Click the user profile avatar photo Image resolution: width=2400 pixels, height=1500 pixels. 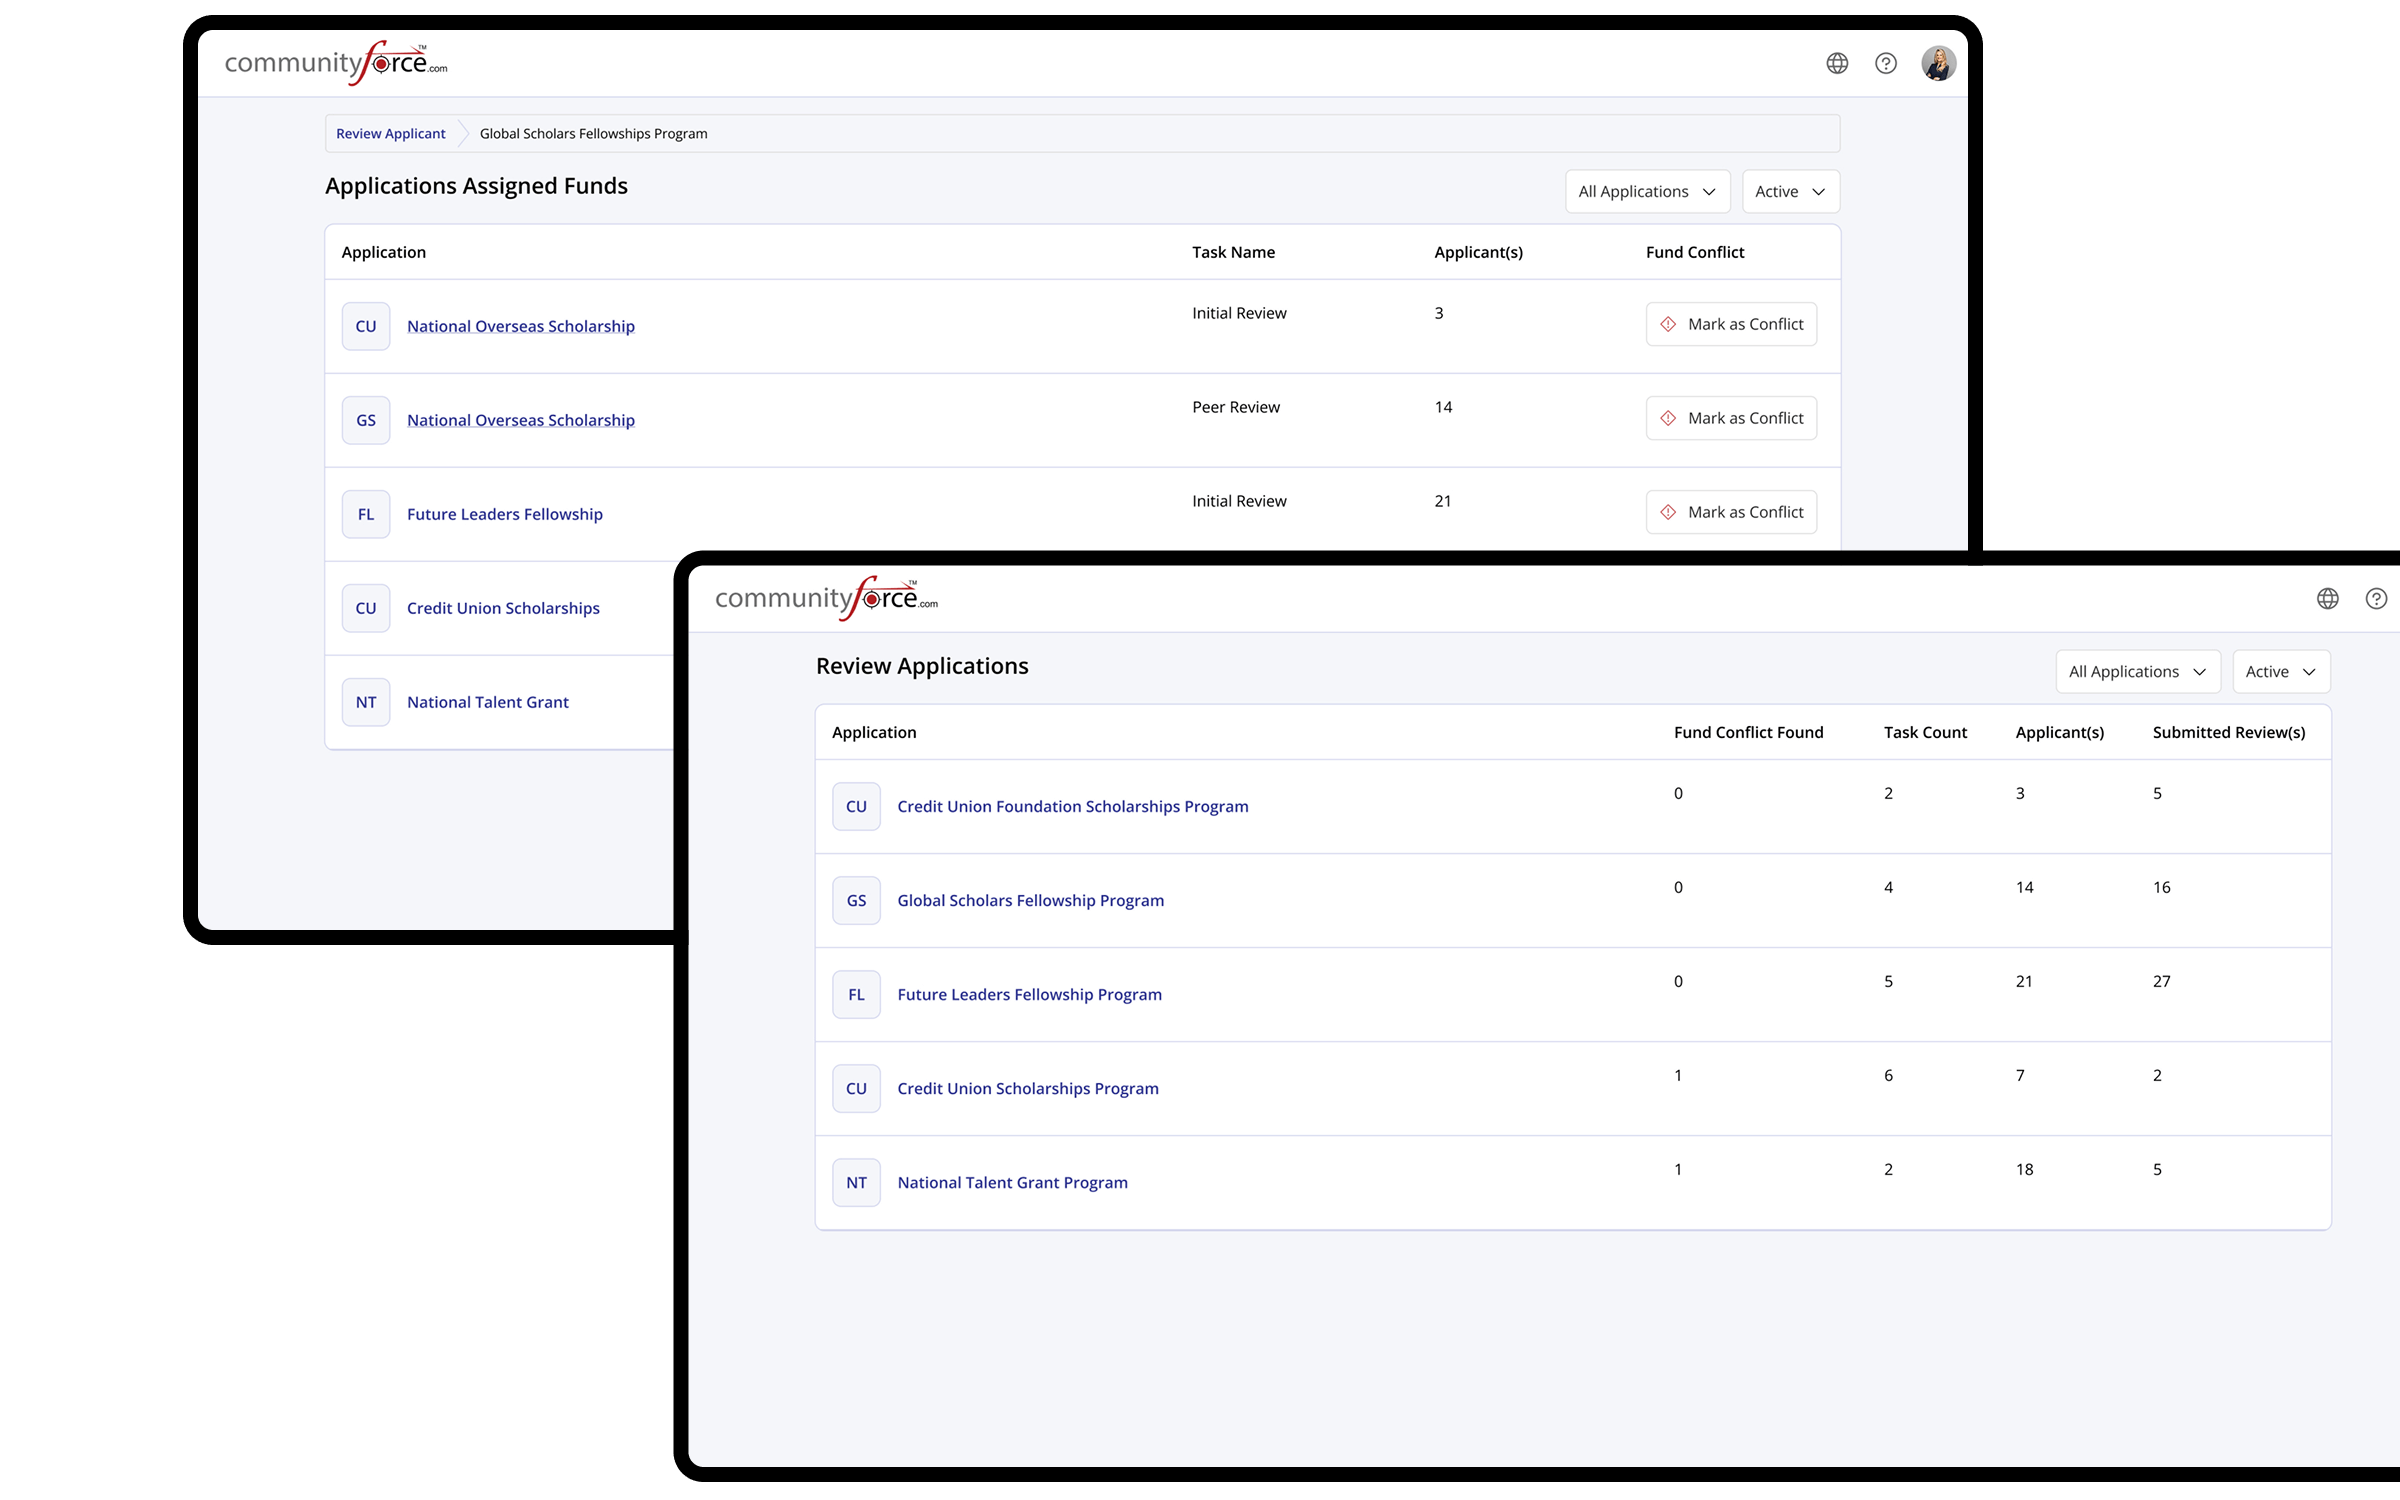pyautogui.click(x=1938, y=63)
